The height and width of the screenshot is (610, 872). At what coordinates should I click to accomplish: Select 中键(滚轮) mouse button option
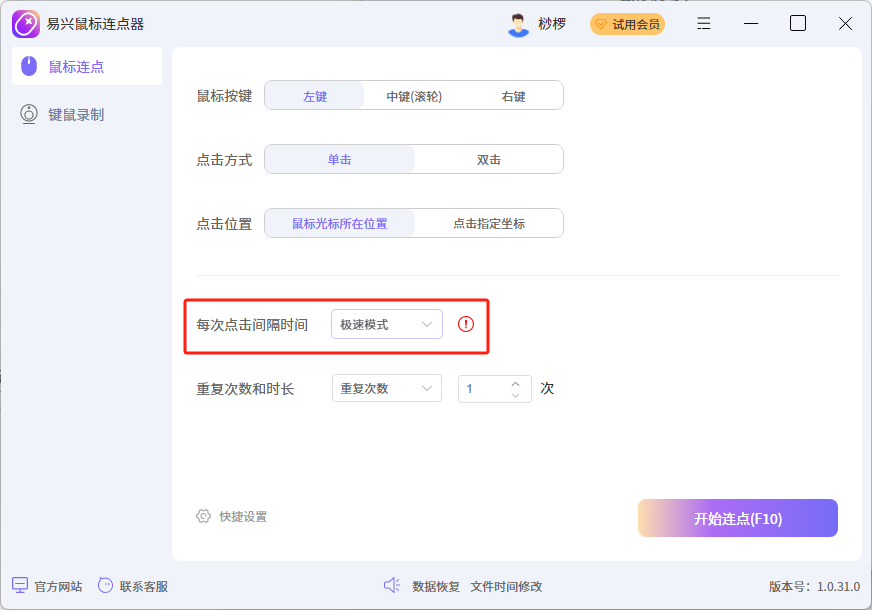[x=414, y=96]
